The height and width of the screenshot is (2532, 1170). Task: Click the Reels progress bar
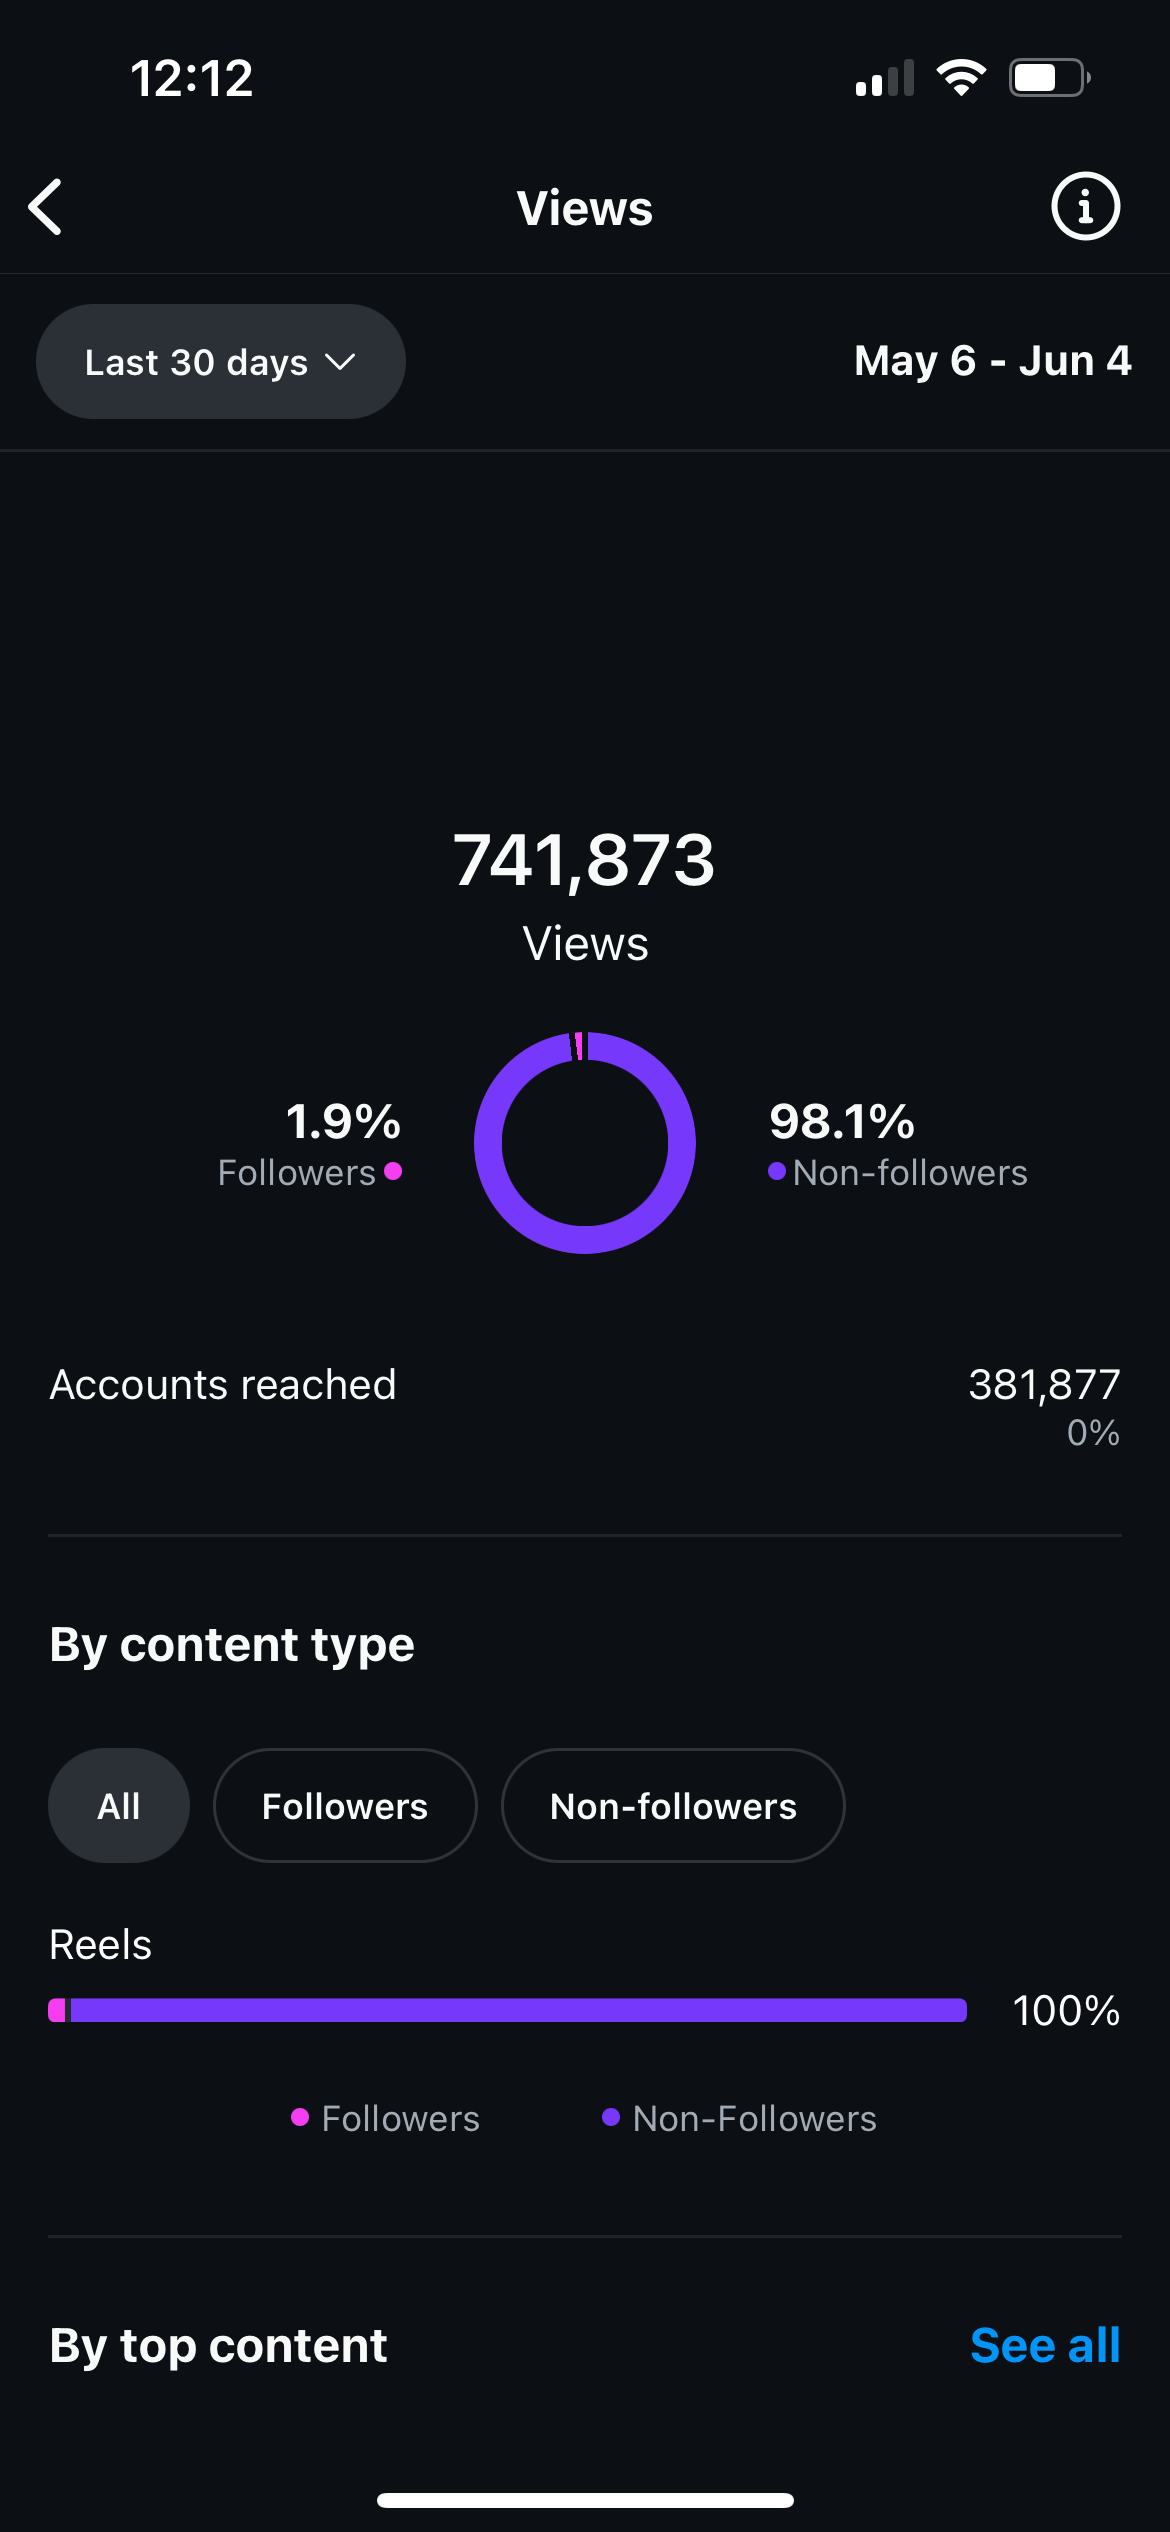point(508,2010)
